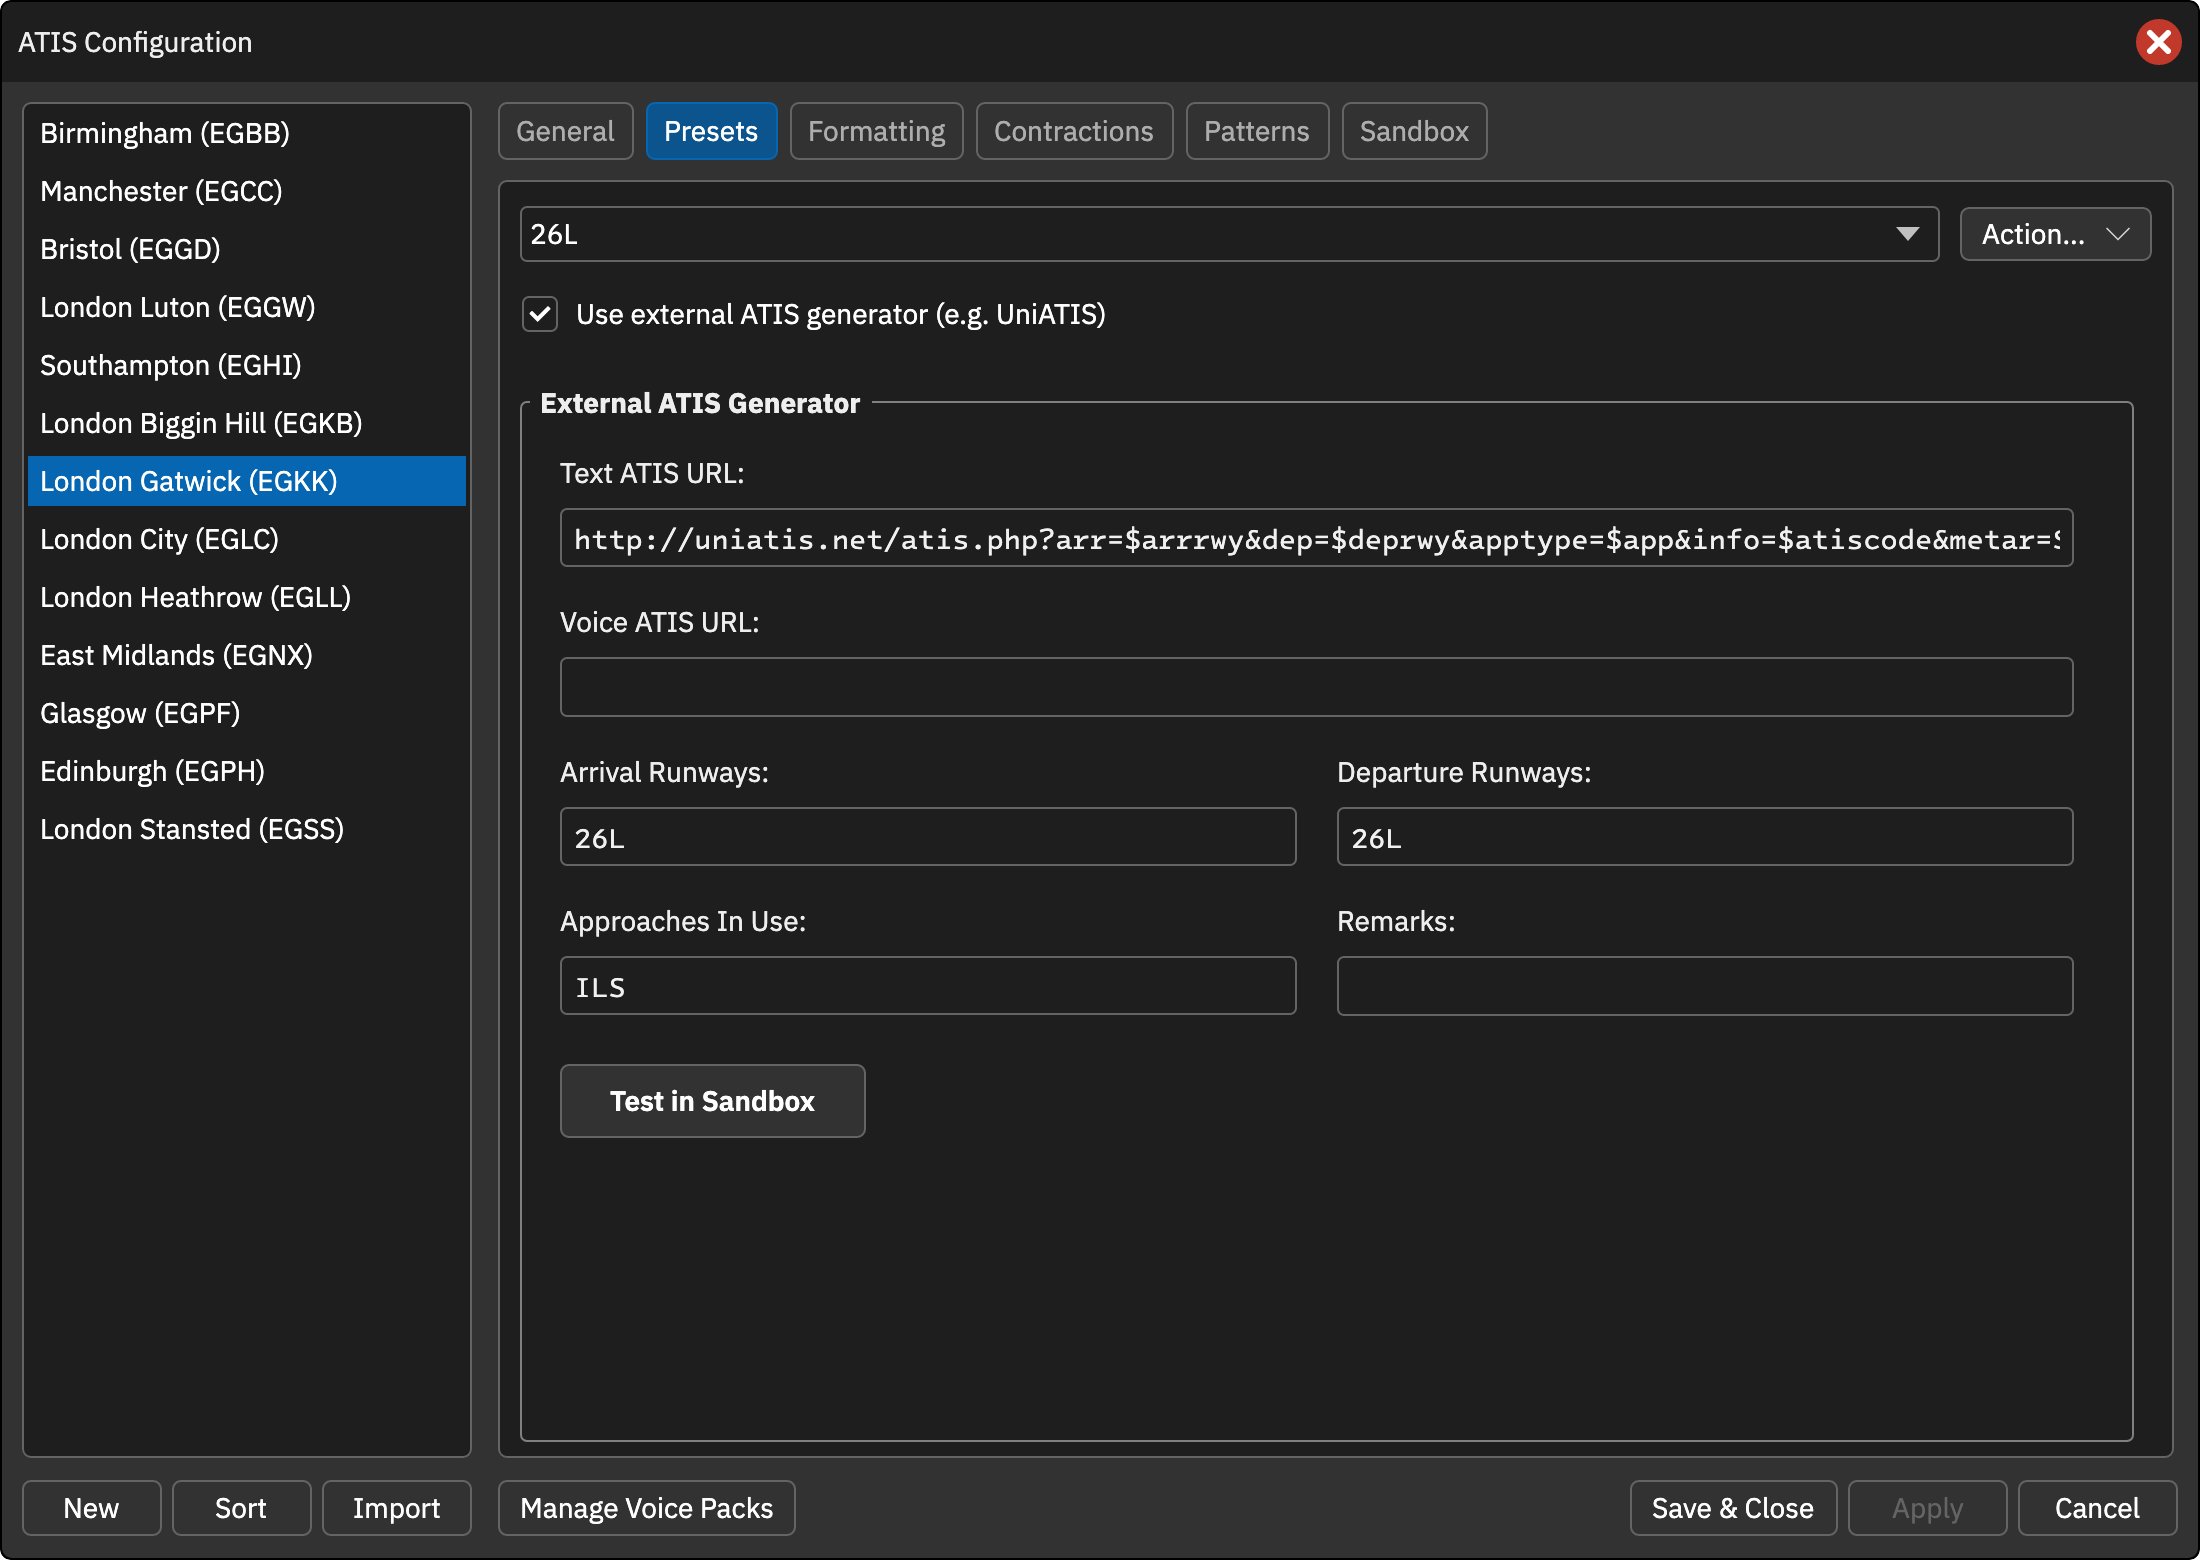Focus the Text ATIS URL field

tap(1316, 538)
